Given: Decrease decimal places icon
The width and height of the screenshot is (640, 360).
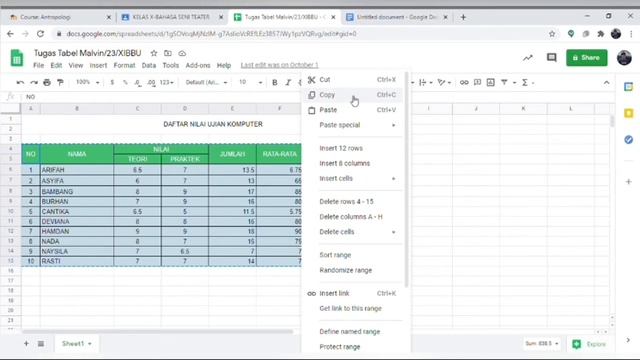Looking at the screenshot, I should (x=138, y=82).
